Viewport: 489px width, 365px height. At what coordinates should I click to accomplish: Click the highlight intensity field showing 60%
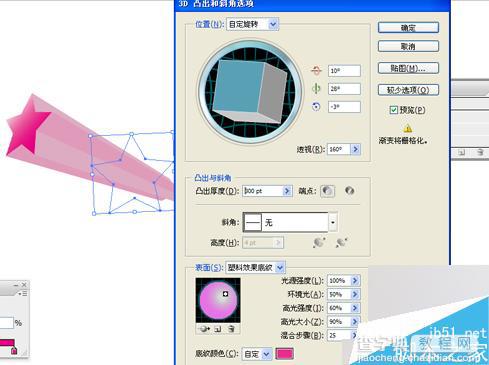pos(339,308)
